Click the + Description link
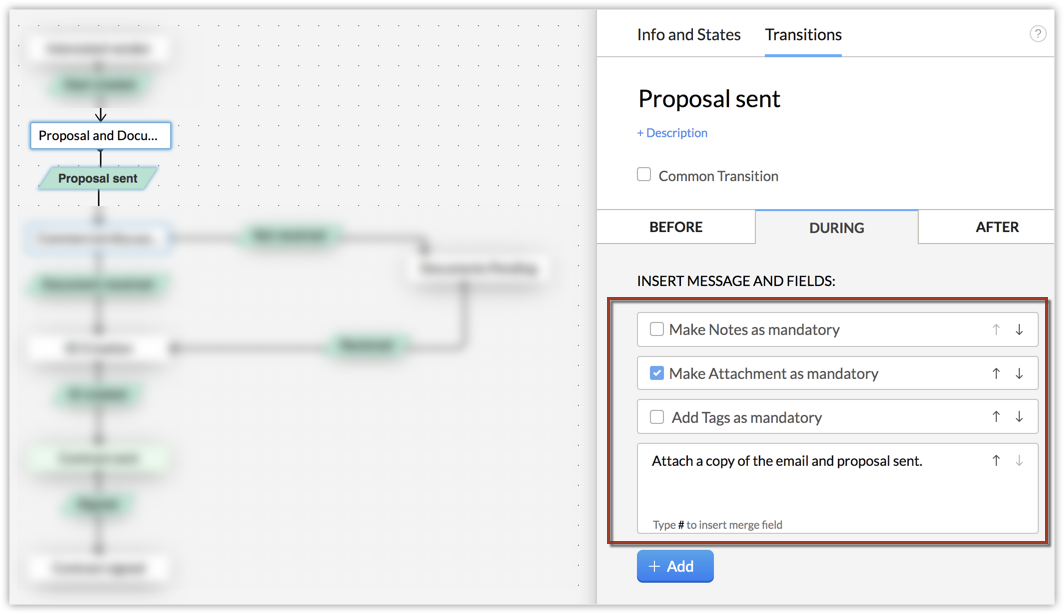This screenshot has height=614, width=1064. [672, 133]
